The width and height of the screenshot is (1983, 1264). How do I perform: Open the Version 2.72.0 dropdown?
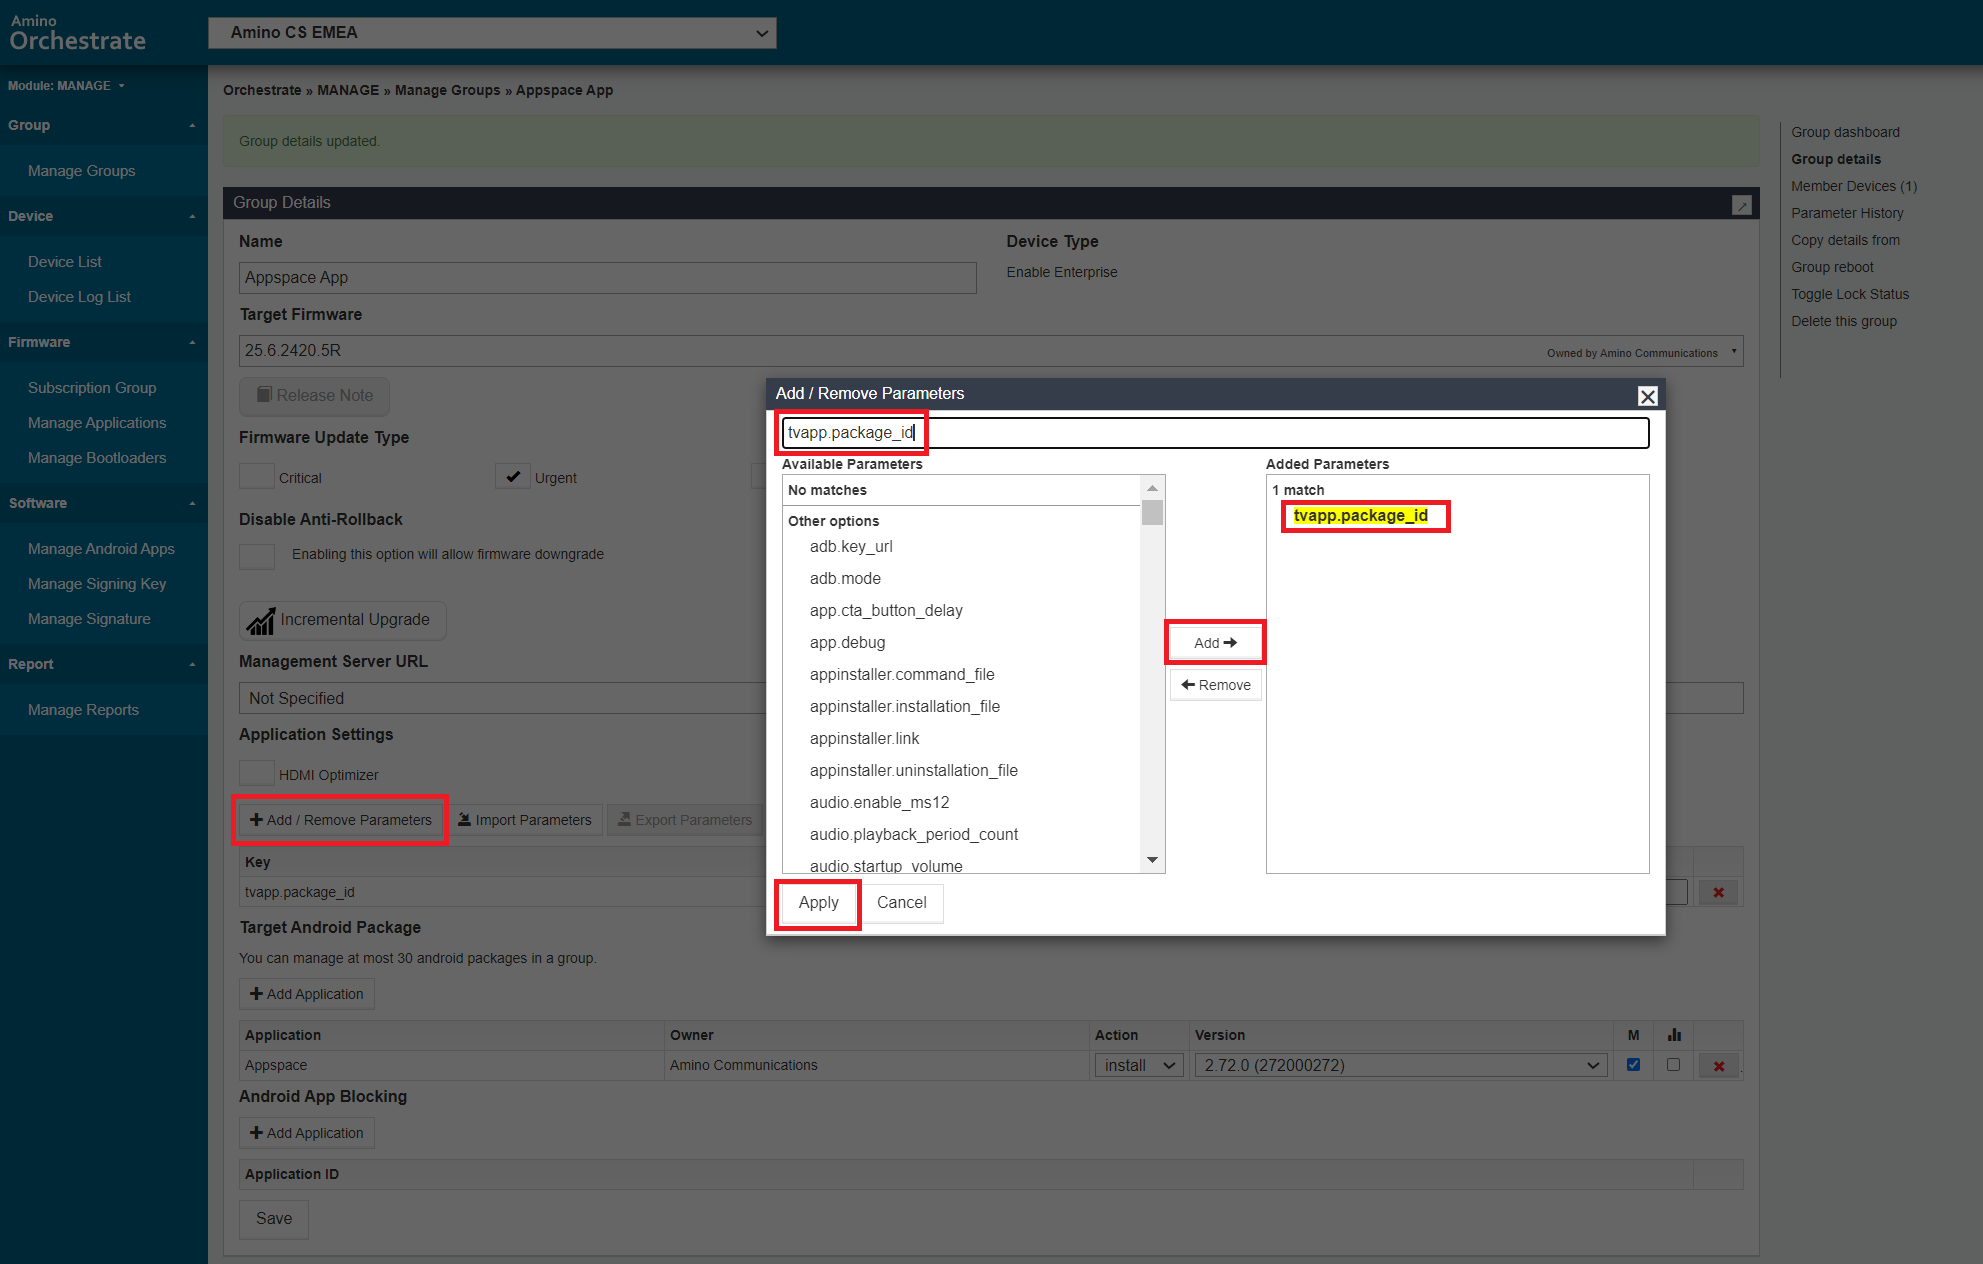[x=1400, y=1066]
